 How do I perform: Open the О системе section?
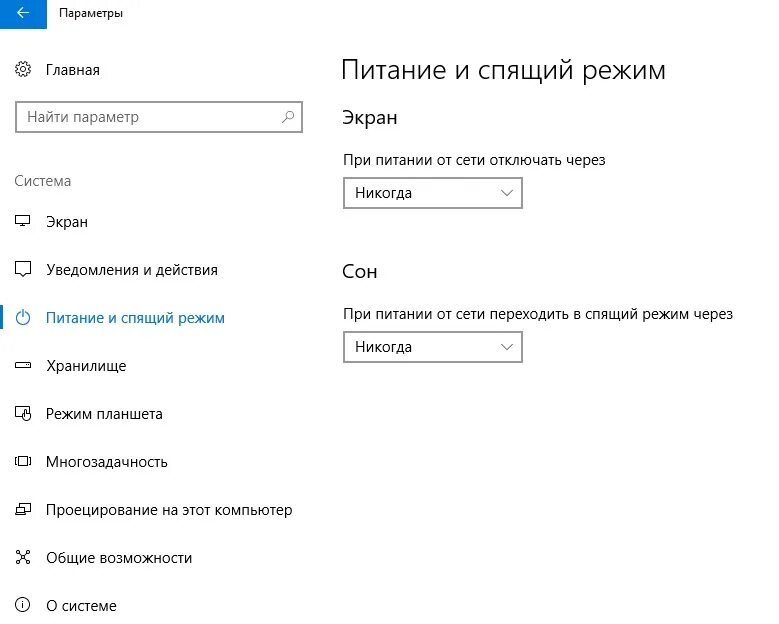click(81, 606)
